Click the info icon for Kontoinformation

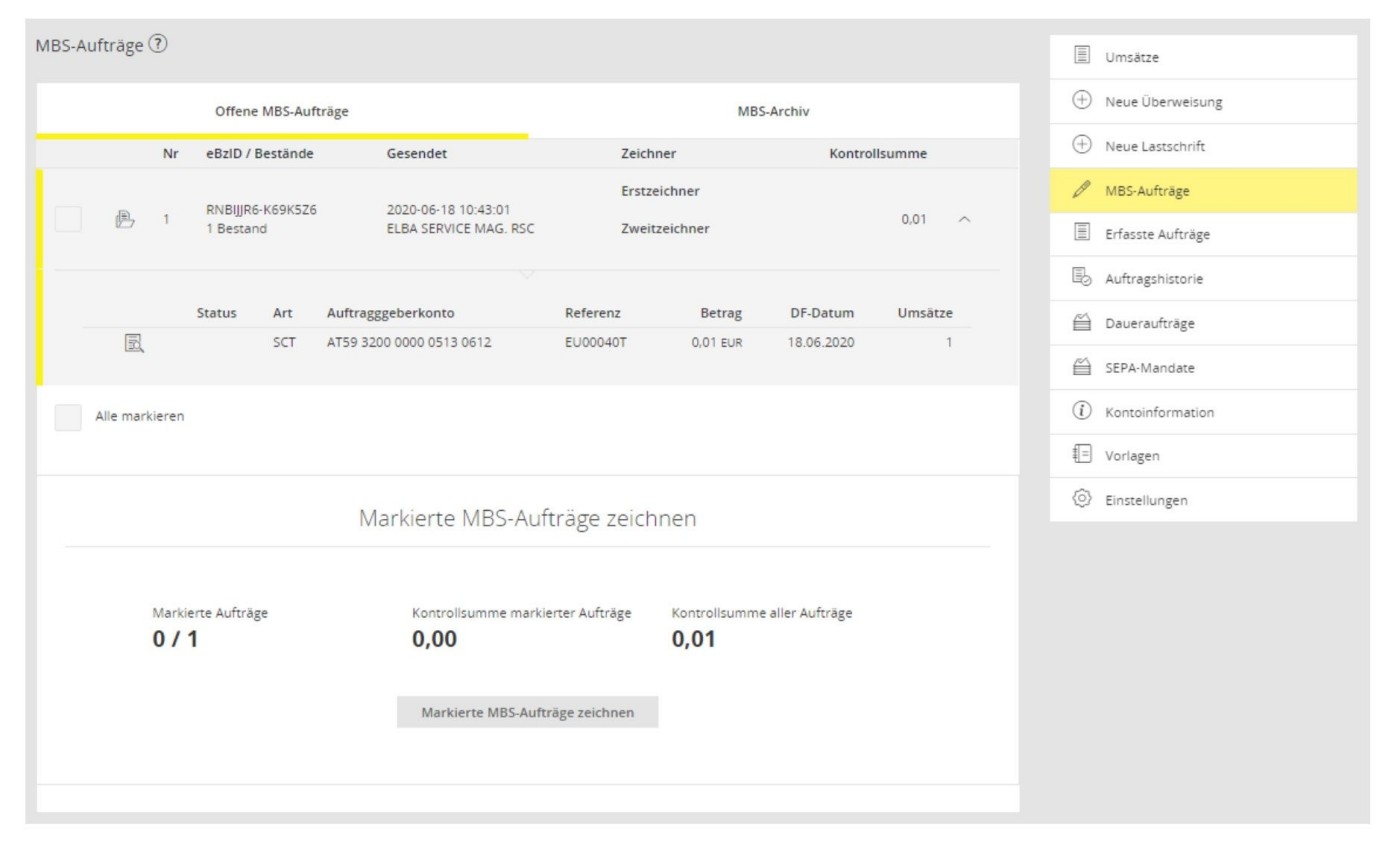[x=1081, y=412]
